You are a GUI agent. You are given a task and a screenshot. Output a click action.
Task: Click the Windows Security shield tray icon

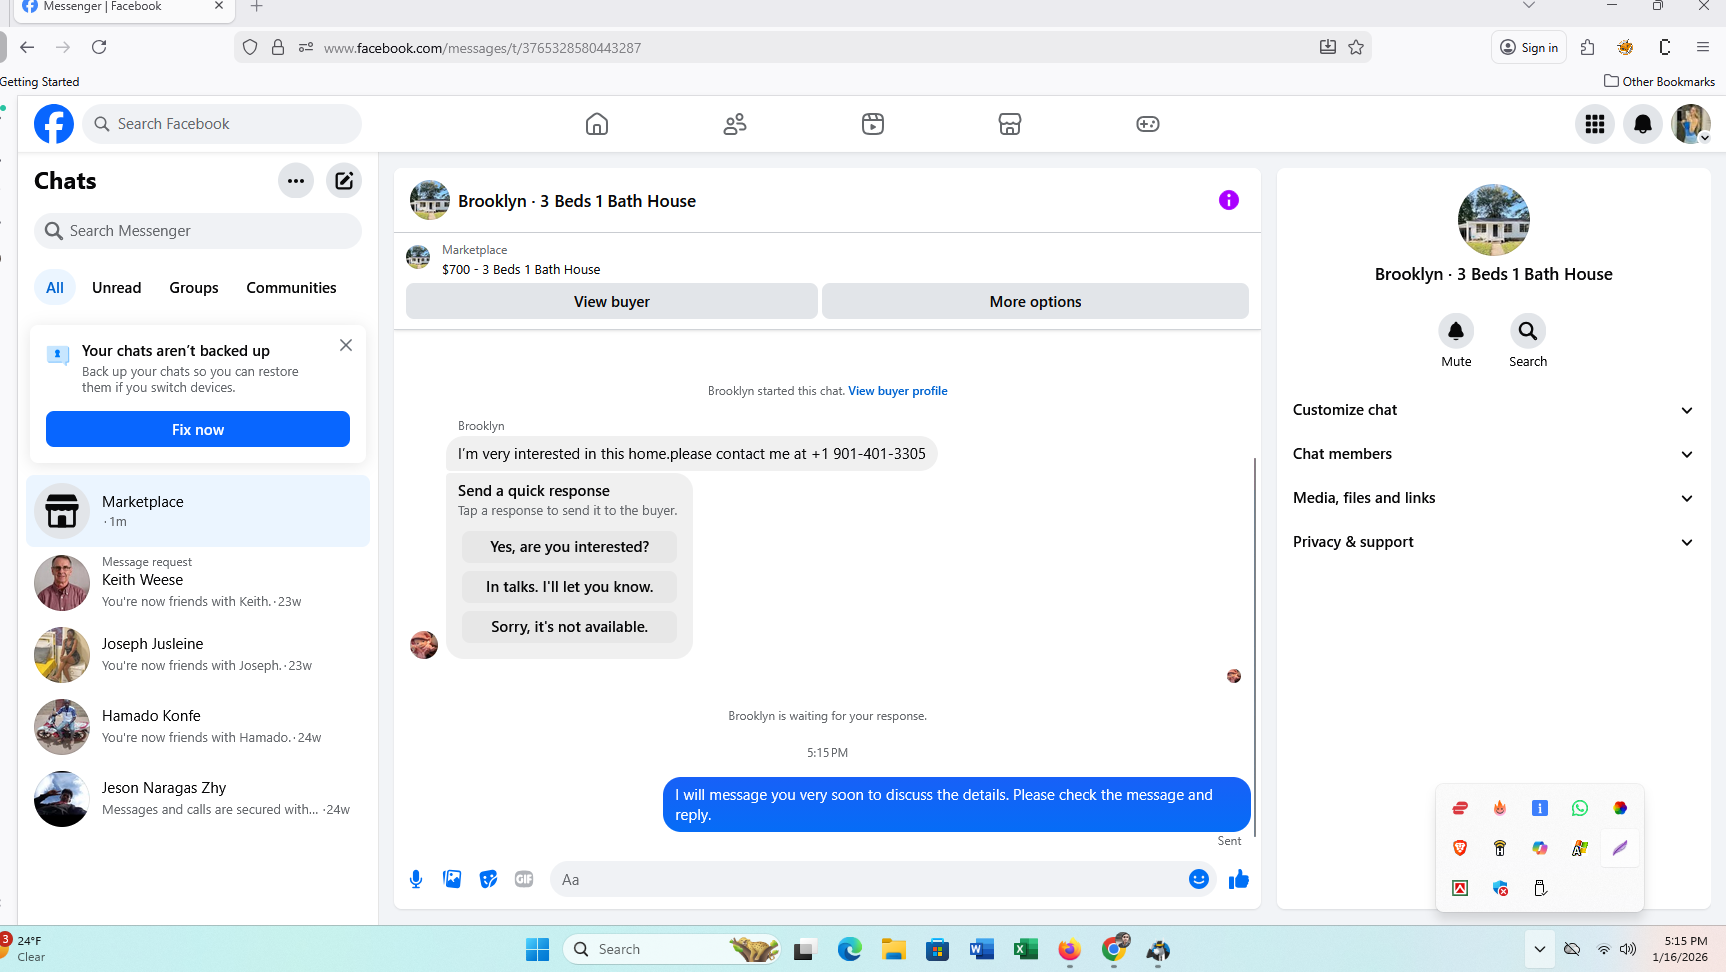click(1500, 888)
